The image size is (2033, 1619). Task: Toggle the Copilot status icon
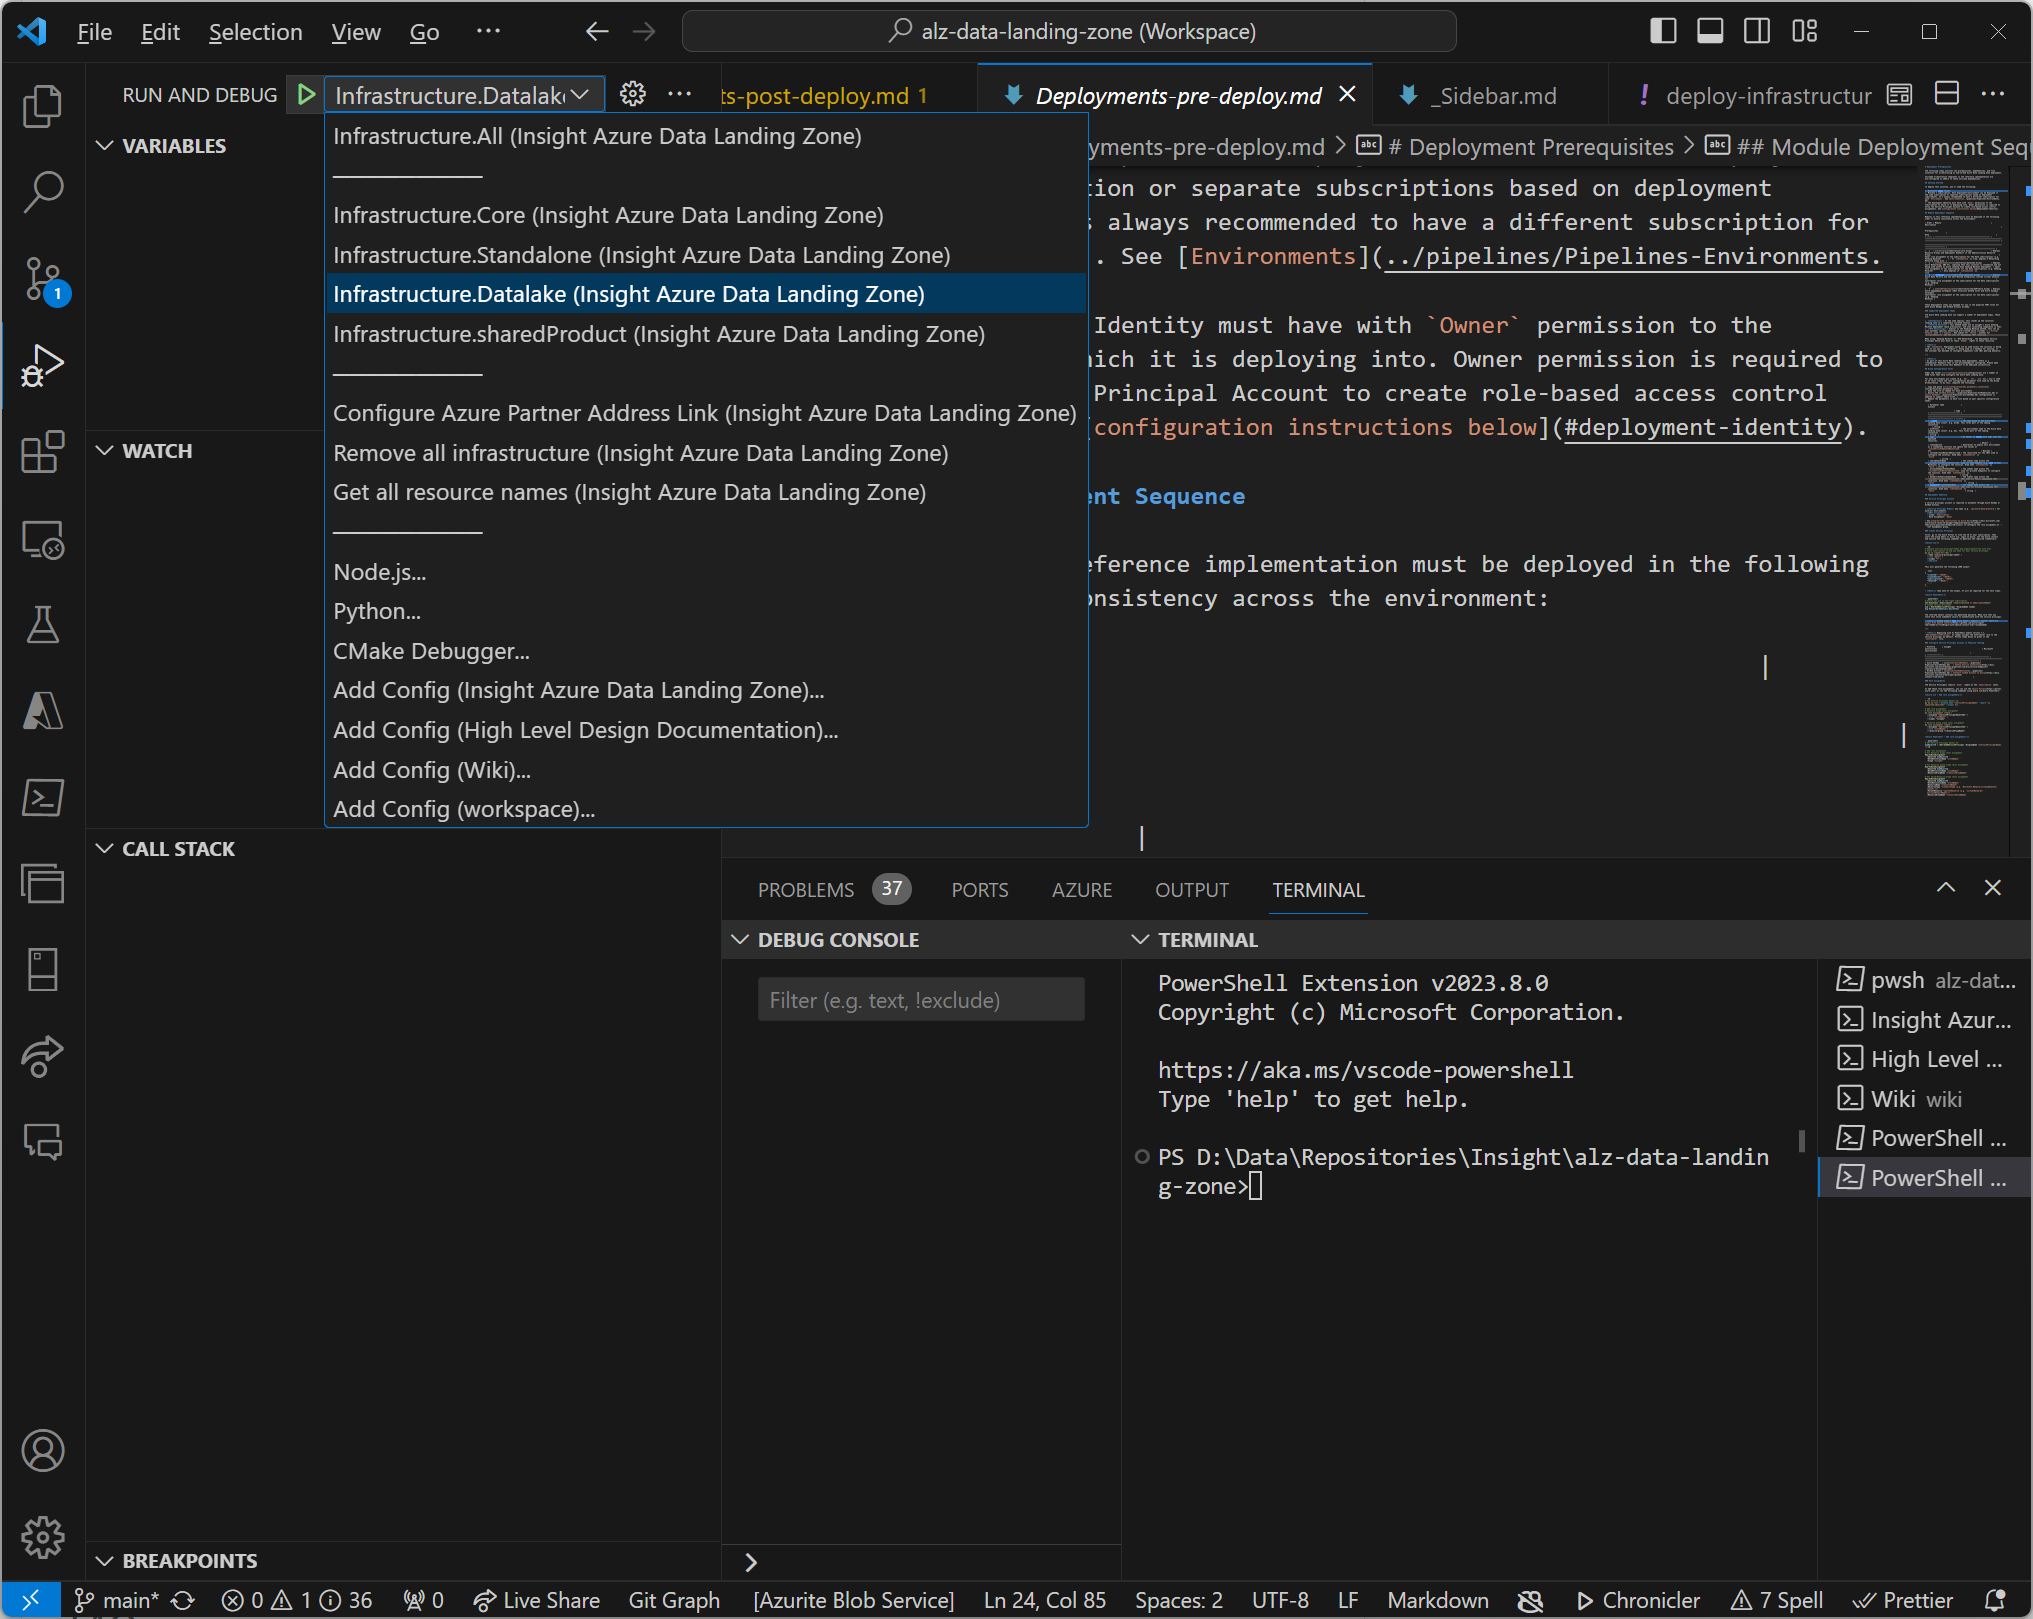pos(1530,1600)
